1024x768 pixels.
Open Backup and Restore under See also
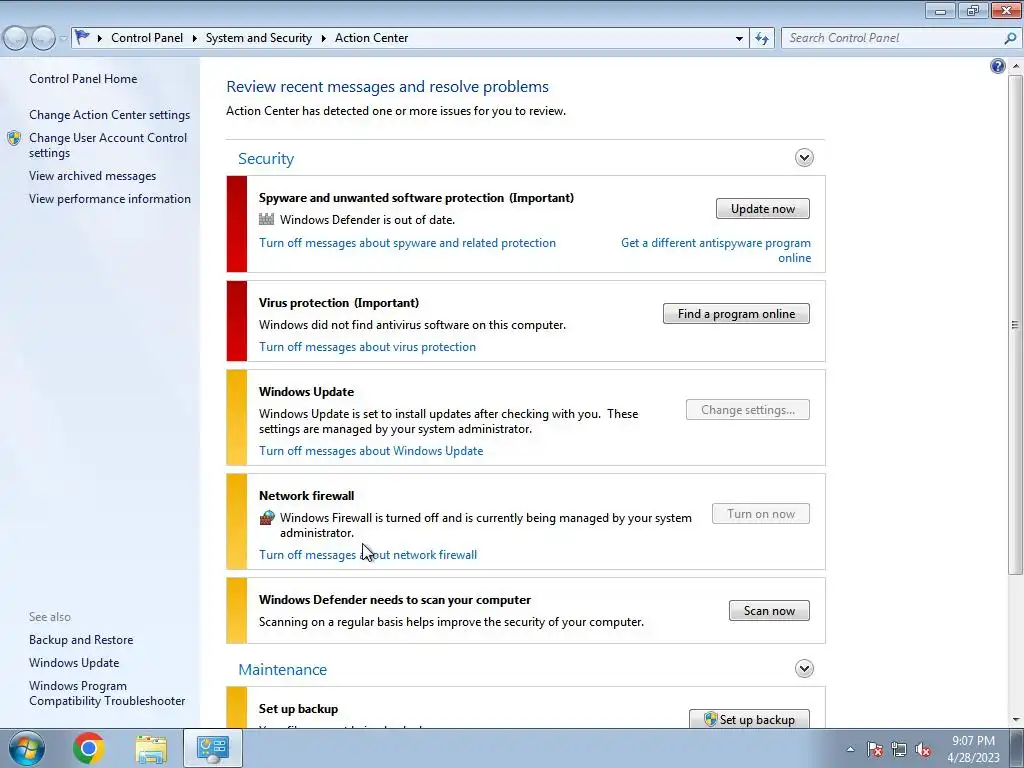(81, 639)
